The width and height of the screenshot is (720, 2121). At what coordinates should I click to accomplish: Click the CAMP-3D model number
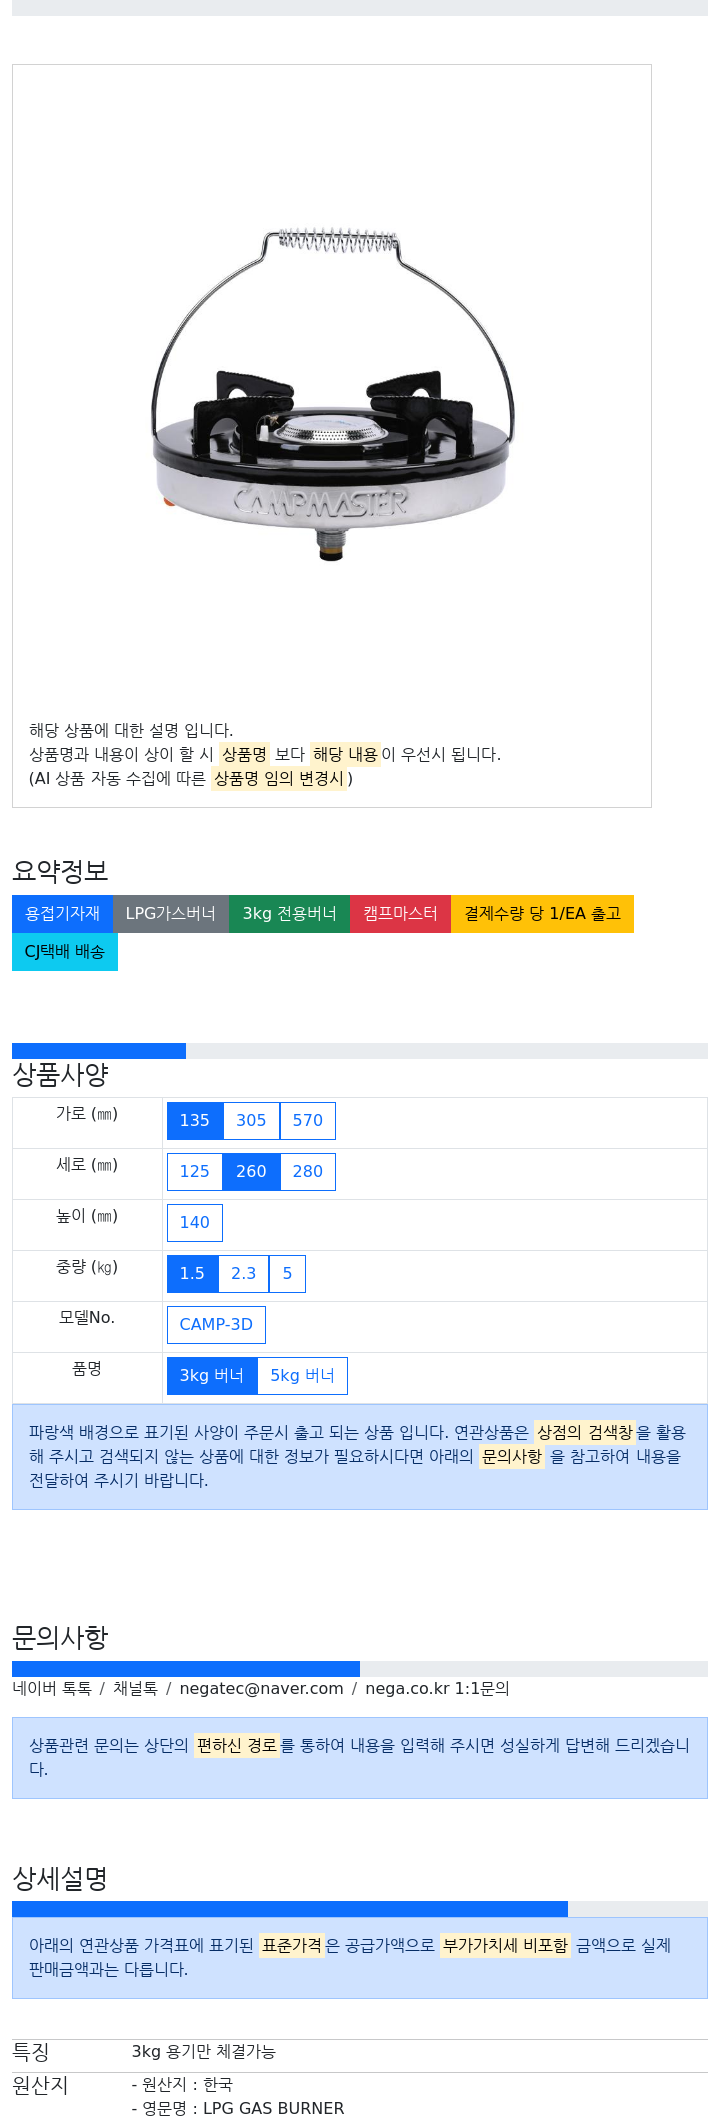(x=216, y=1325)
